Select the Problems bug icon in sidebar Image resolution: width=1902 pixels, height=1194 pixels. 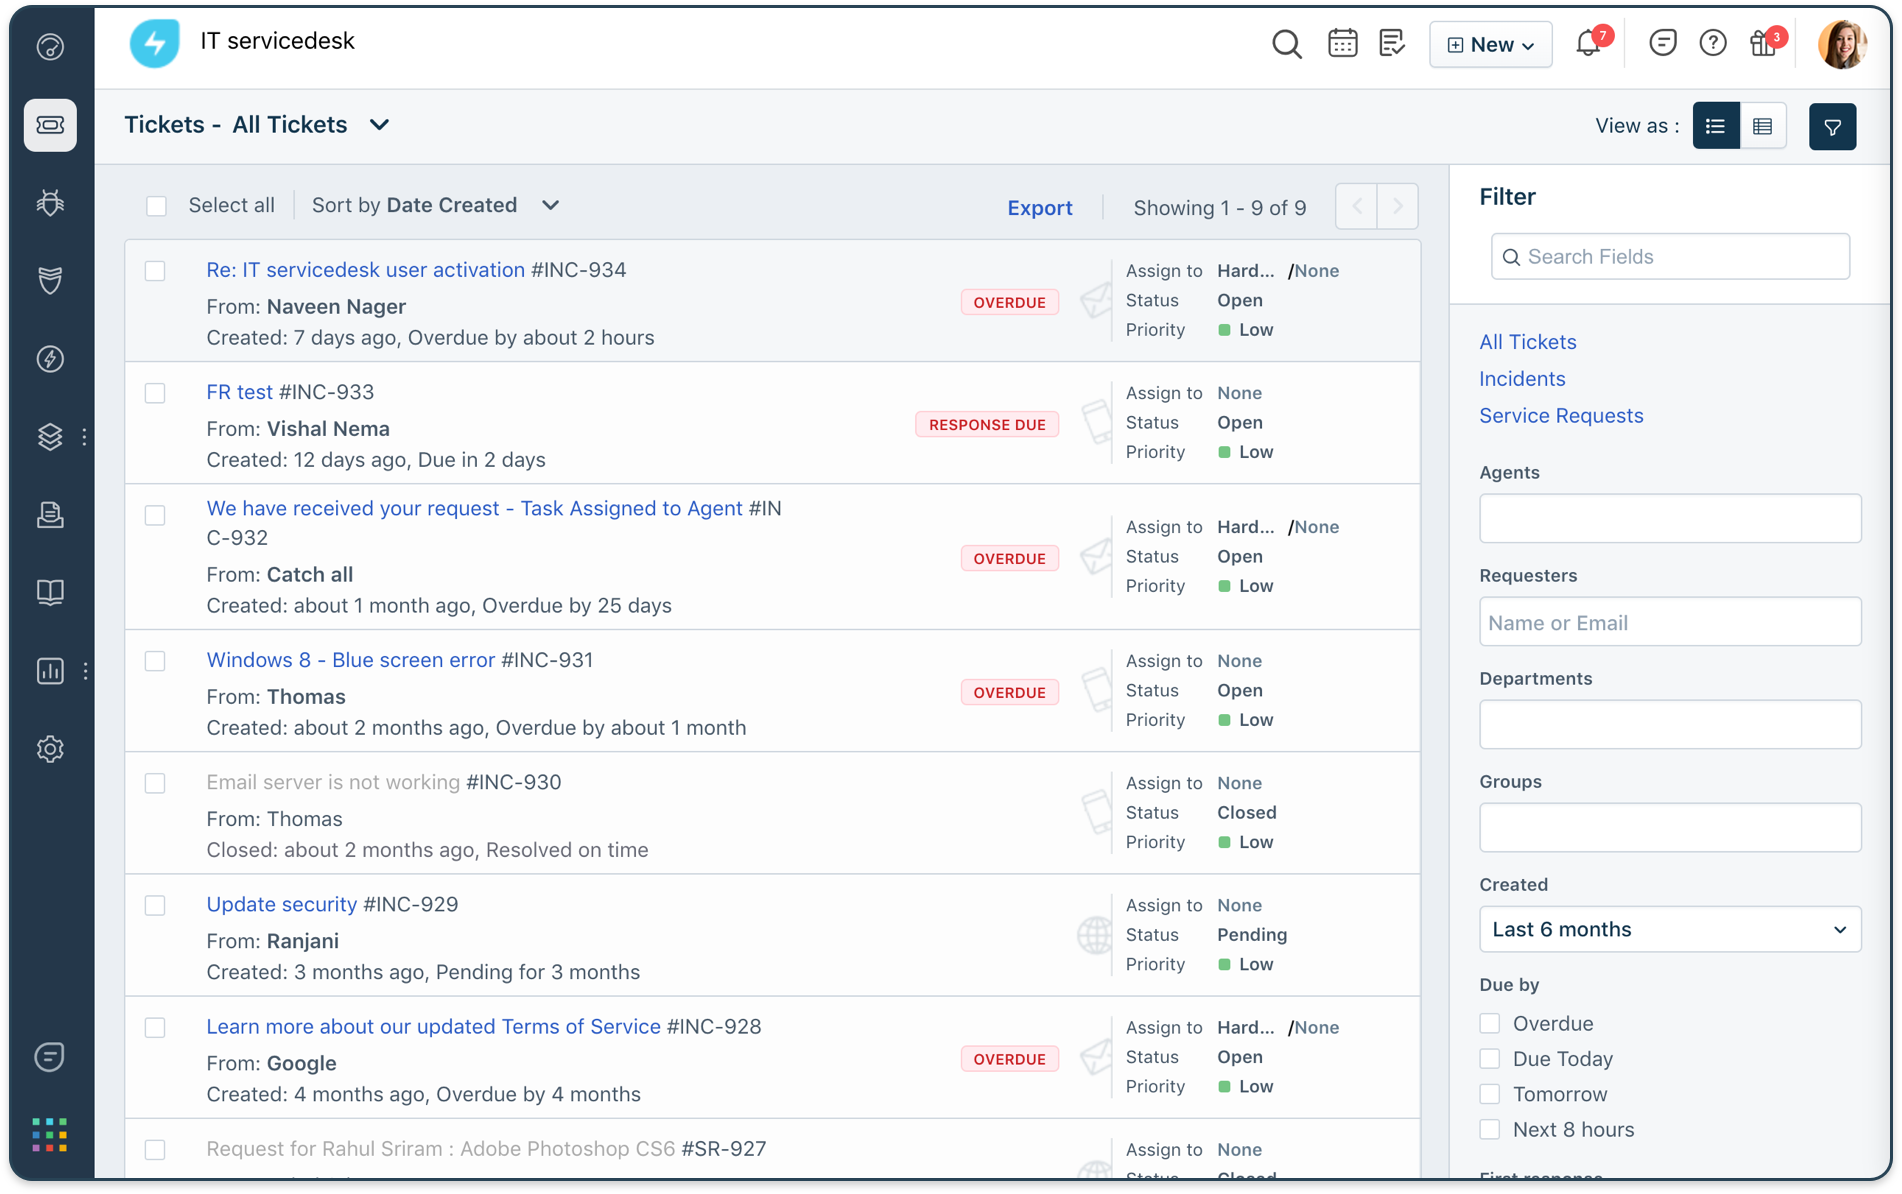50,202
